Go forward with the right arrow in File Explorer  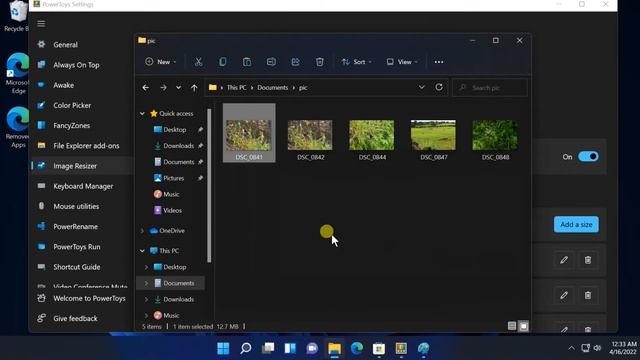click(163, 87)
